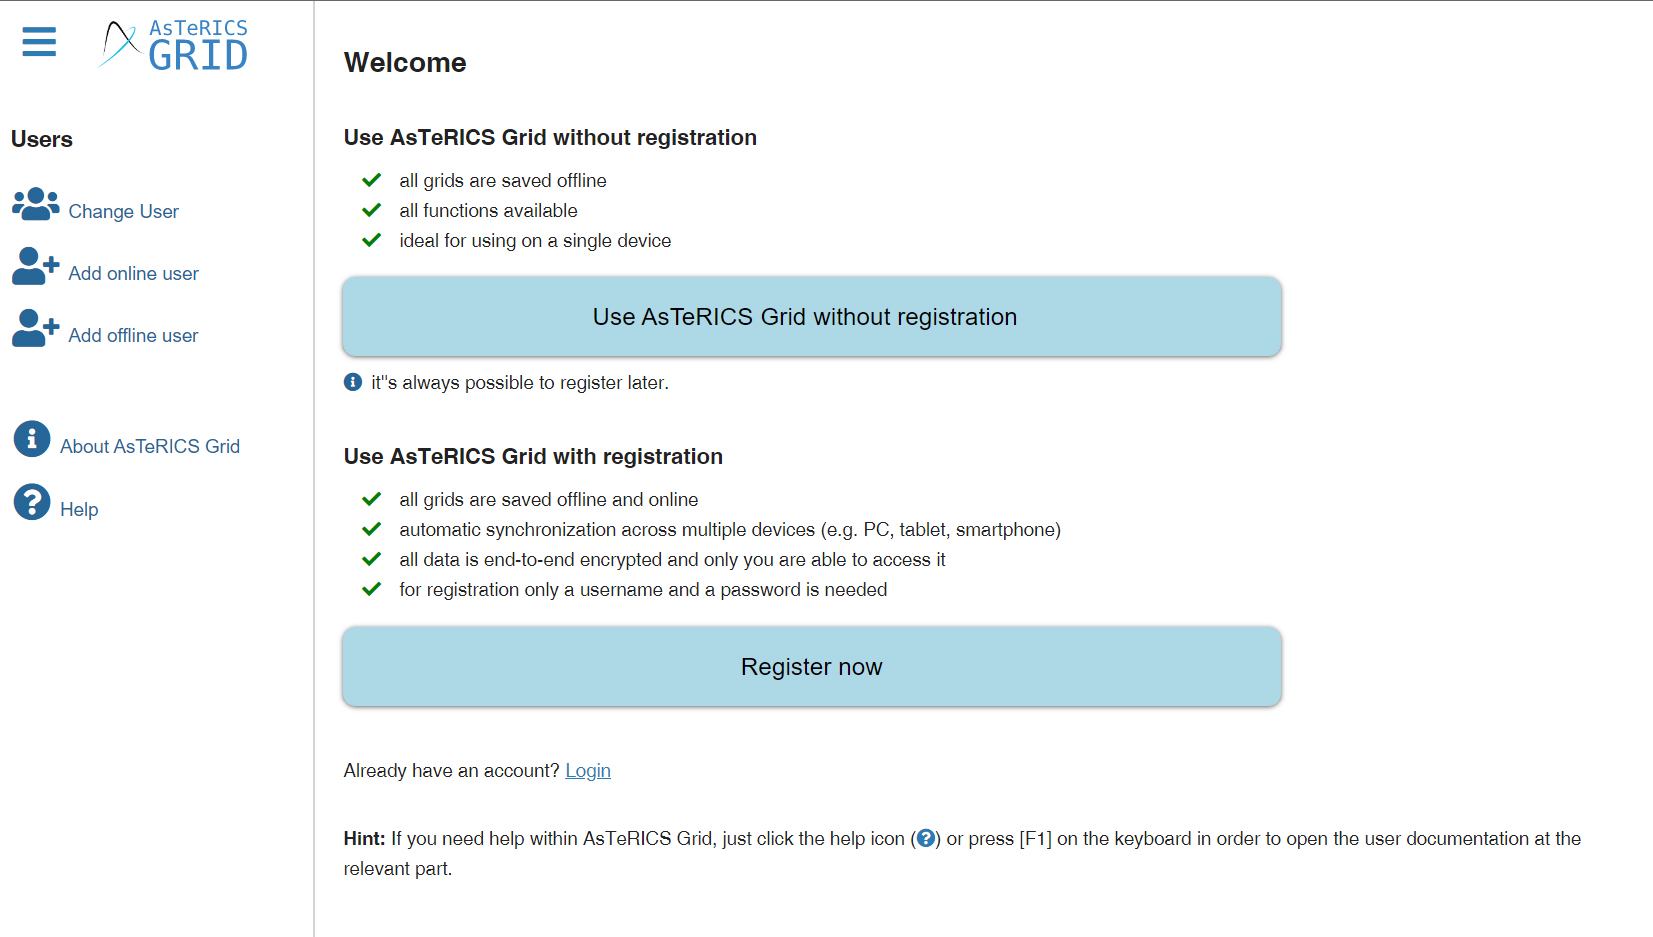Click Use AsTeRICS Grid without registration button
1653x937 pixels.
coord(812,317)
